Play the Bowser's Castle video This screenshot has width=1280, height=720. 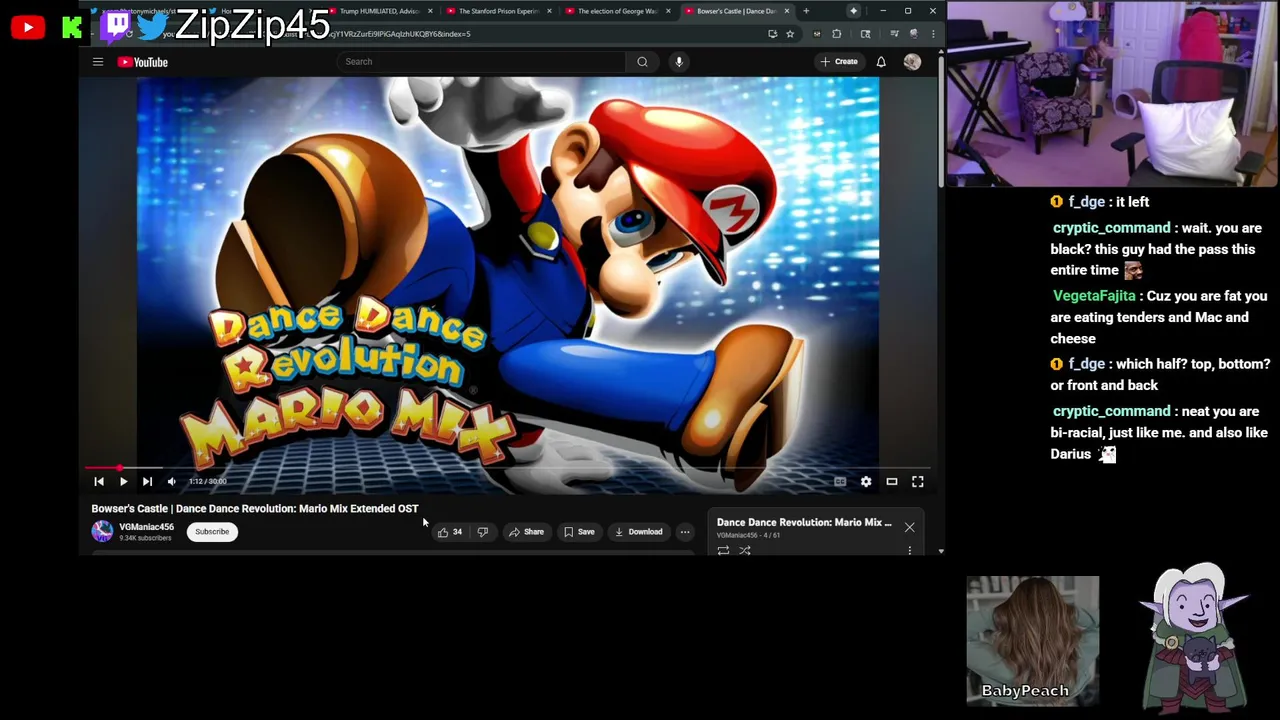pyautogui.click(x=123, y=482)
